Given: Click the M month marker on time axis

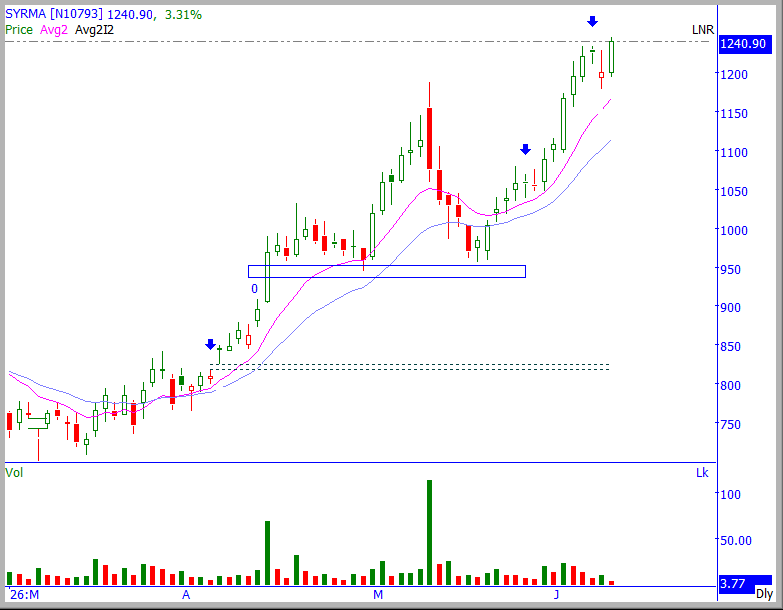Looking at the screenshot, I should 378,595.
